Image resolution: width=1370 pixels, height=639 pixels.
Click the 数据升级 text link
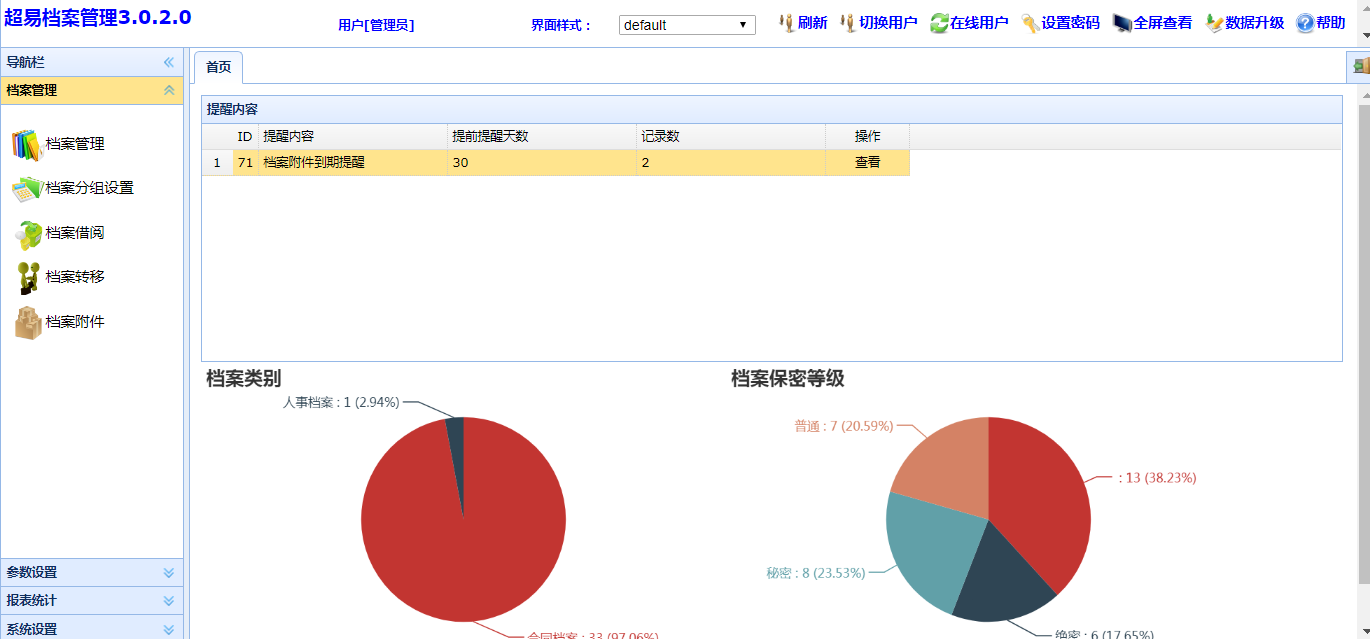point(1255,23)
